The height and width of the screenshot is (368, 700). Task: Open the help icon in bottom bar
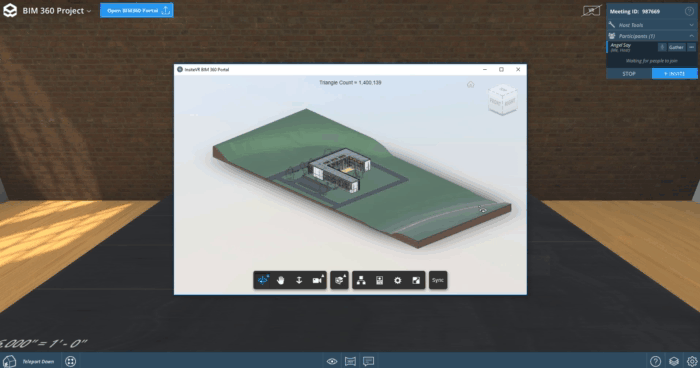click(655, 361)
